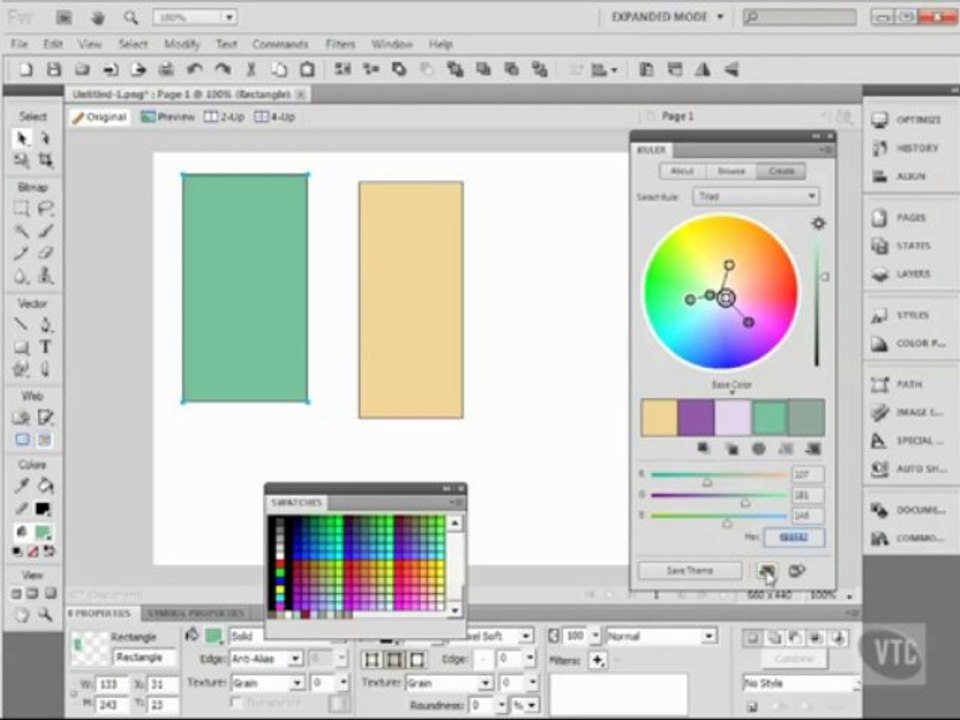Choose the Line vector tool
The height and width of the screenshot is (720, 960).
click(x=21, y=324)
